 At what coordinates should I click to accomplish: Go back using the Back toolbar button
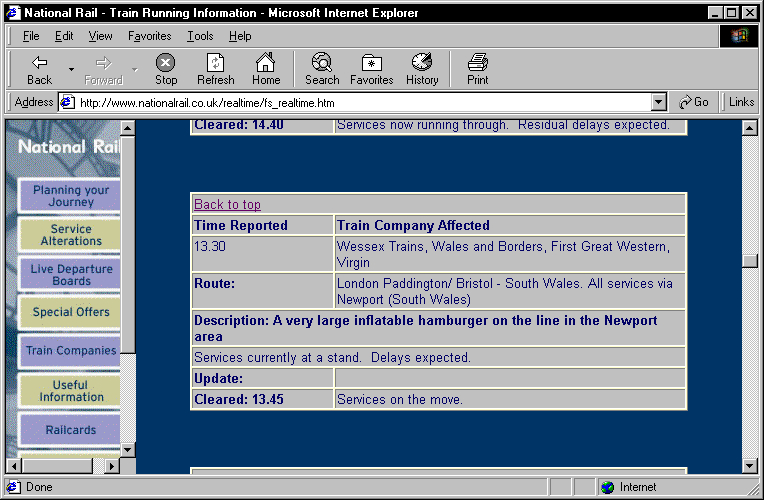click(39, 70)
